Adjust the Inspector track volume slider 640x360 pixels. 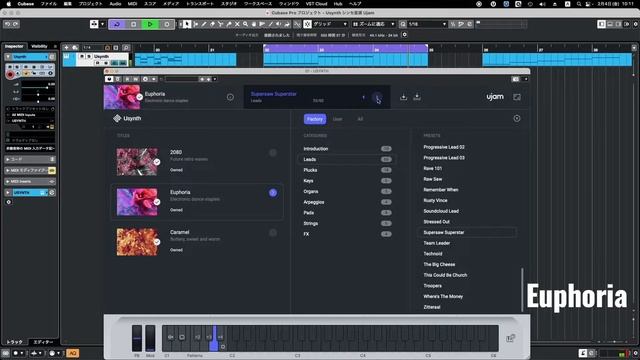(x=39, y=87)
